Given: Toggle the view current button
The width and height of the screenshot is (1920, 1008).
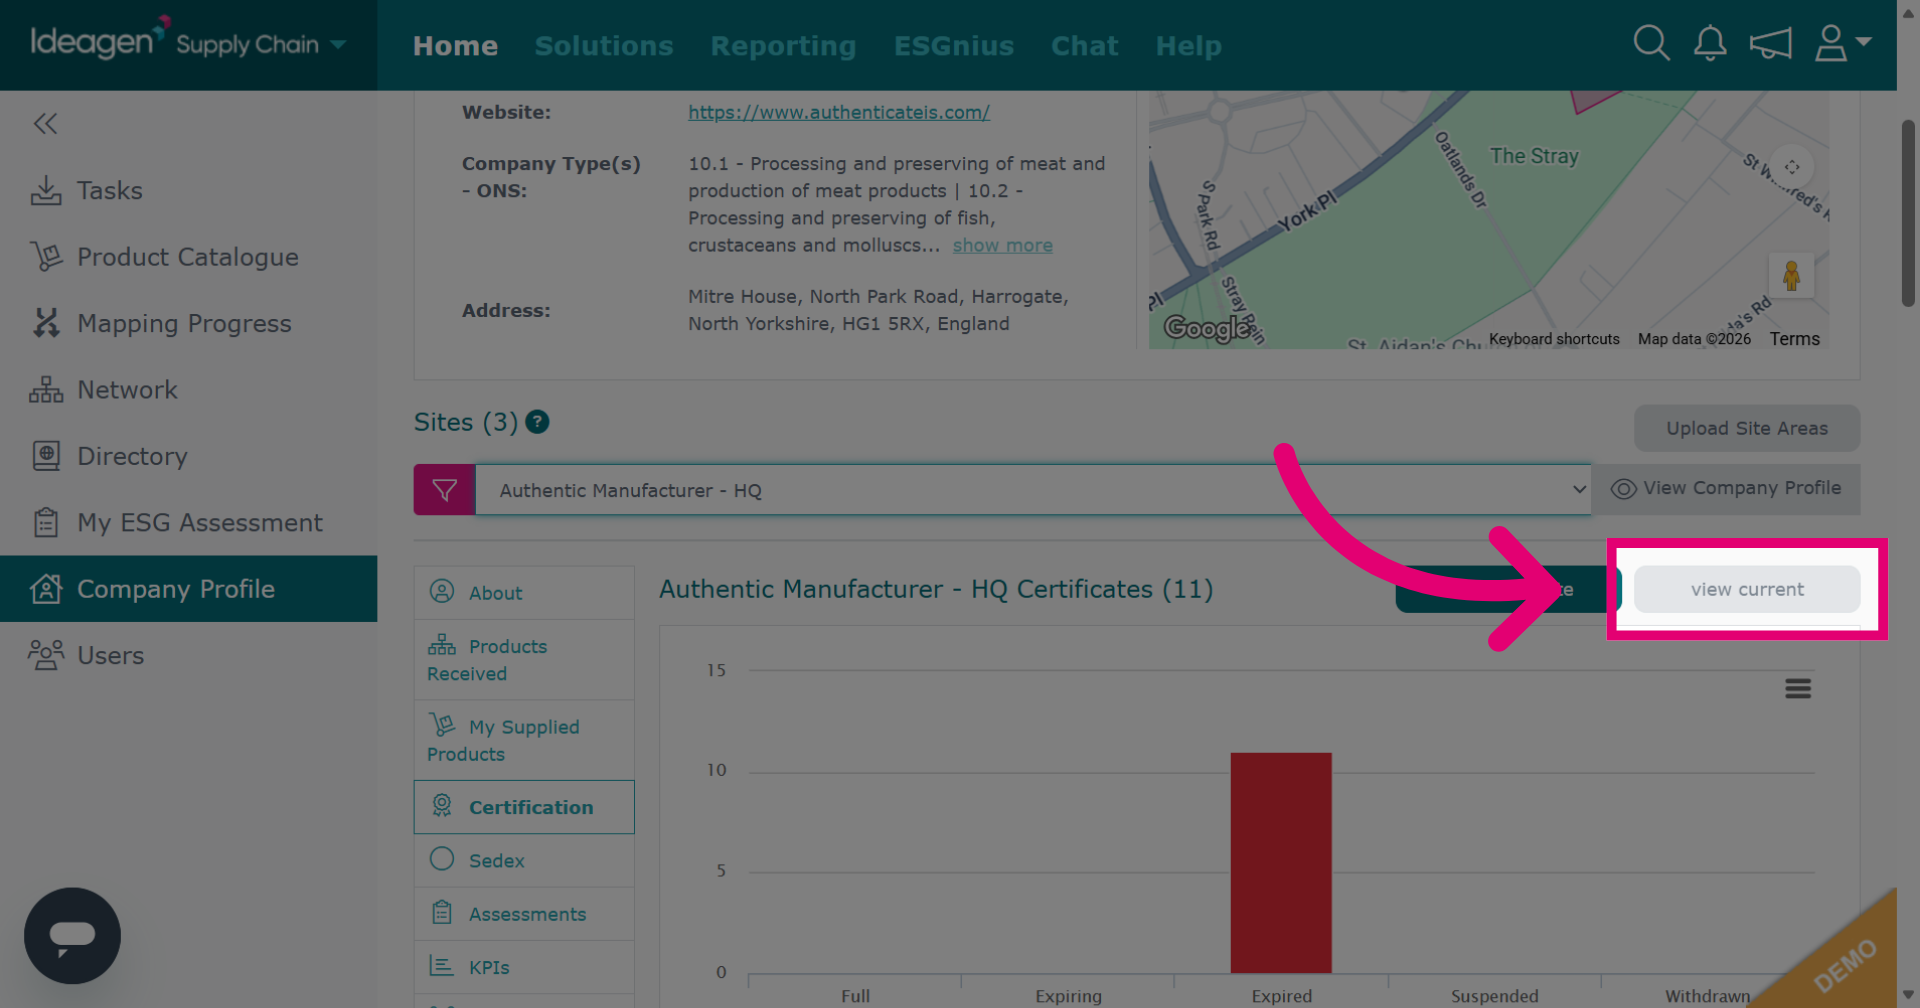Looking at the screenshot, I should (1747, 589).
